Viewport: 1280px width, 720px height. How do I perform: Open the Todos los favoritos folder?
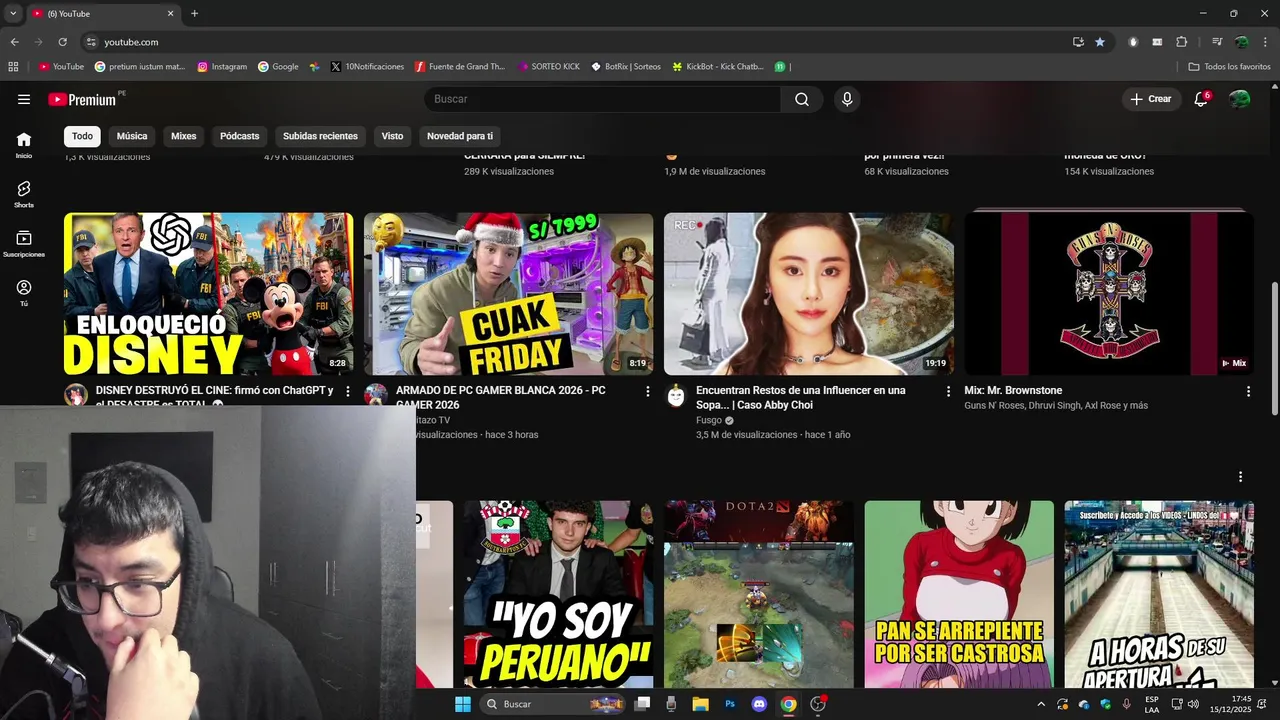[x=1229, y=67]
